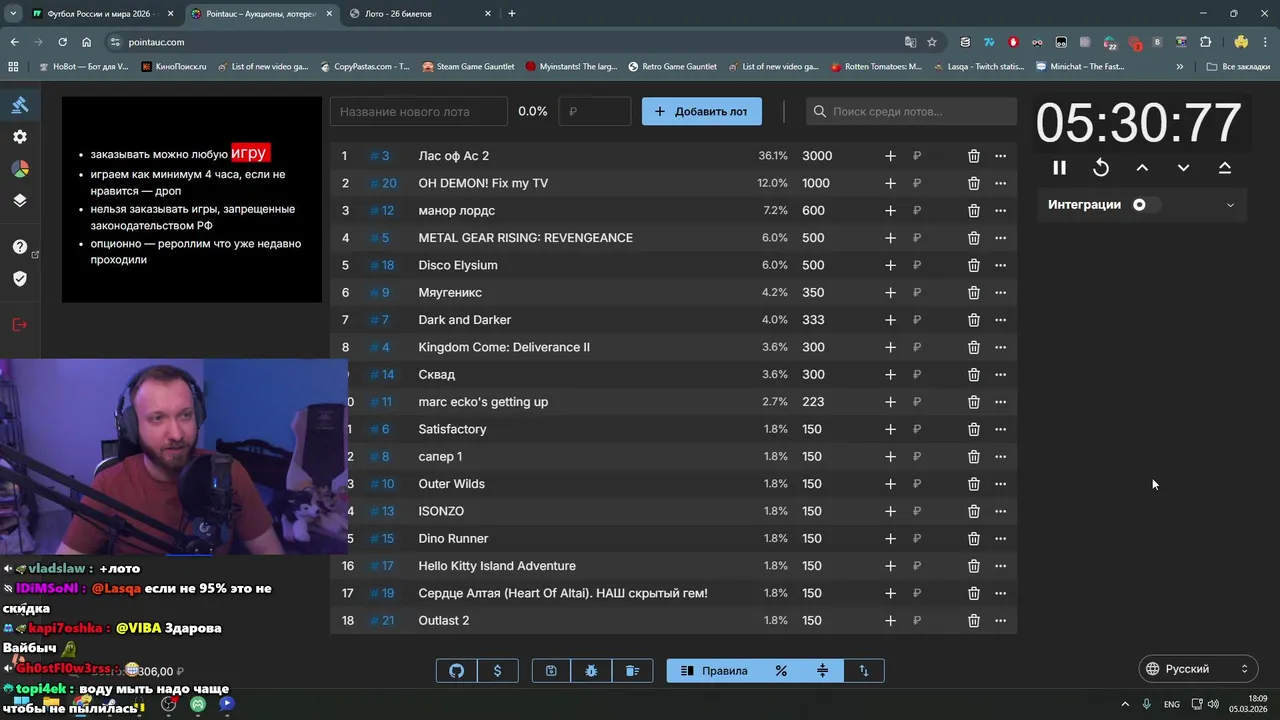This screenshot has height=720, width=1280.
Task: Click the shield check icon in the sidebar
Action: click(x=20, y=279)
